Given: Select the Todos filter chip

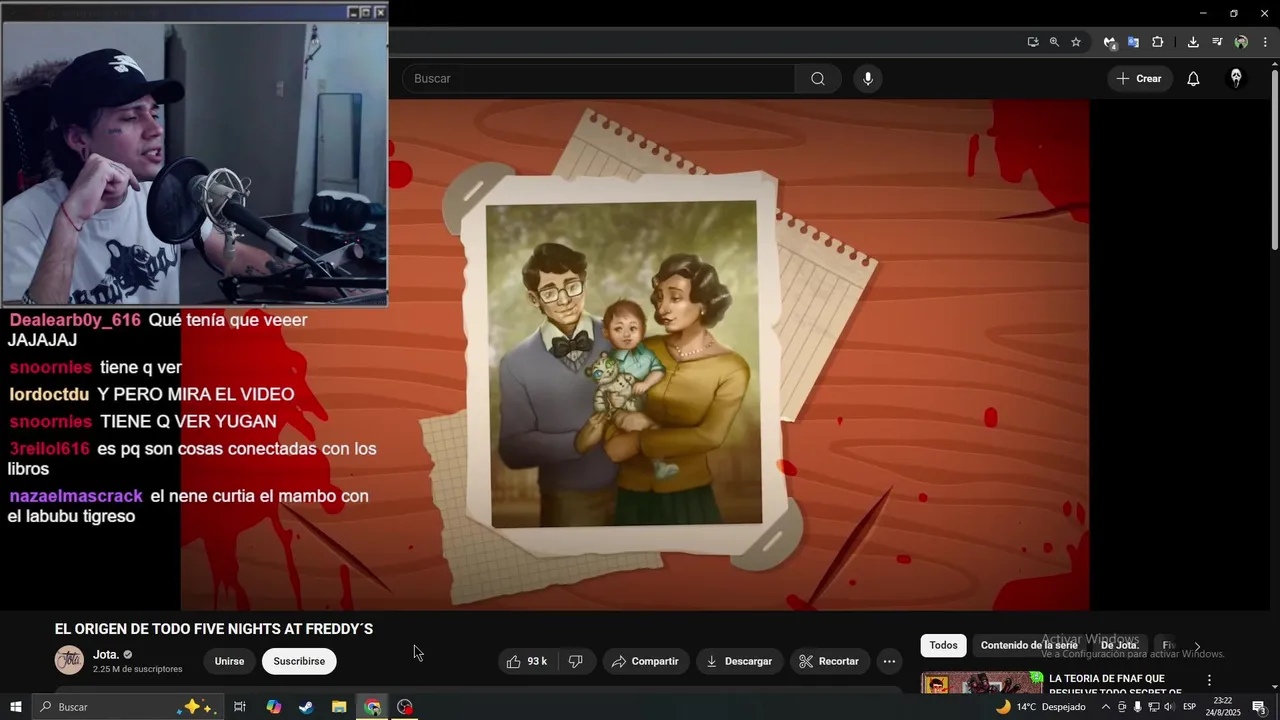Looking at the screenshot, I should click(943, 646).
